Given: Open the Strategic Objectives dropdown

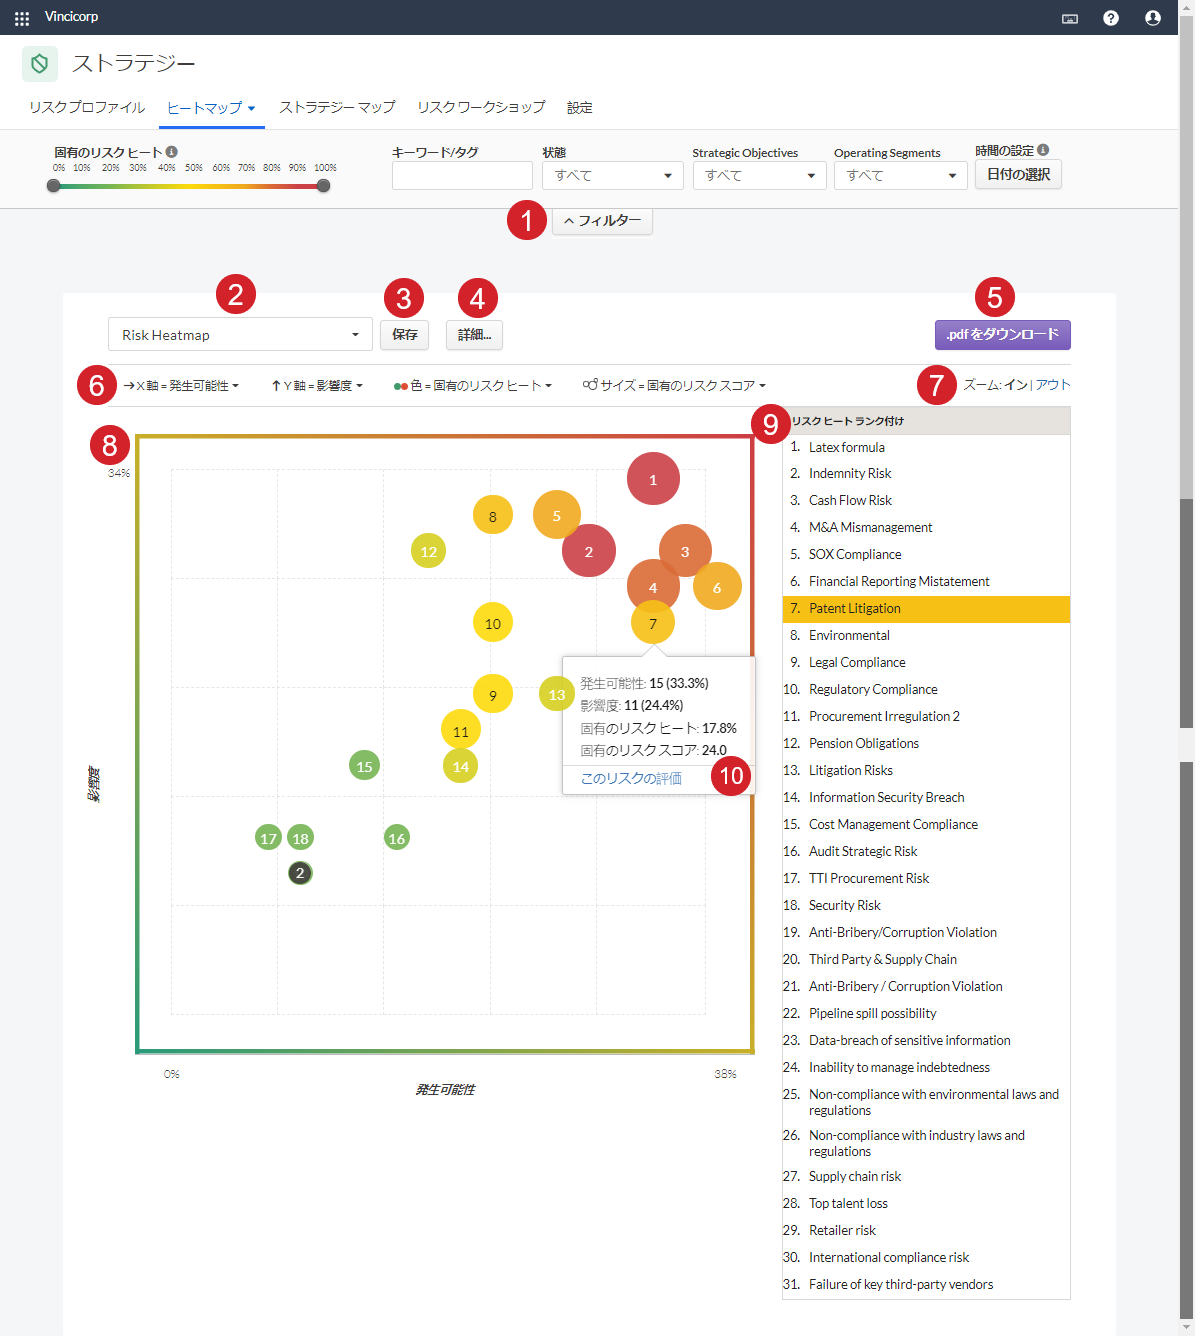Looking at the screenshot, I should (759, 176).
